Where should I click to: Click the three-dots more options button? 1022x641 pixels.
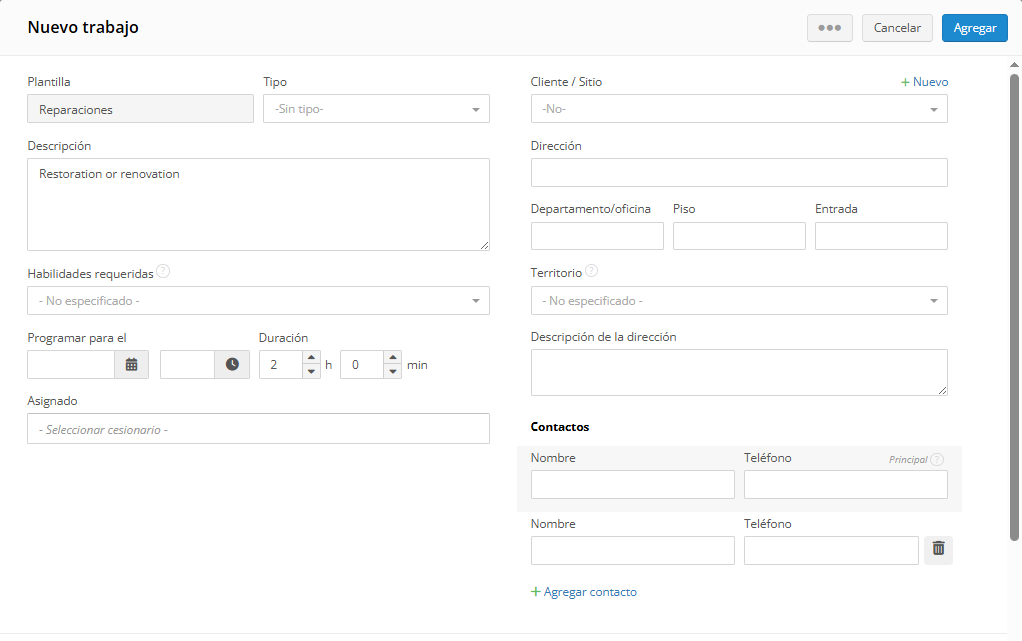click(830, 28)
